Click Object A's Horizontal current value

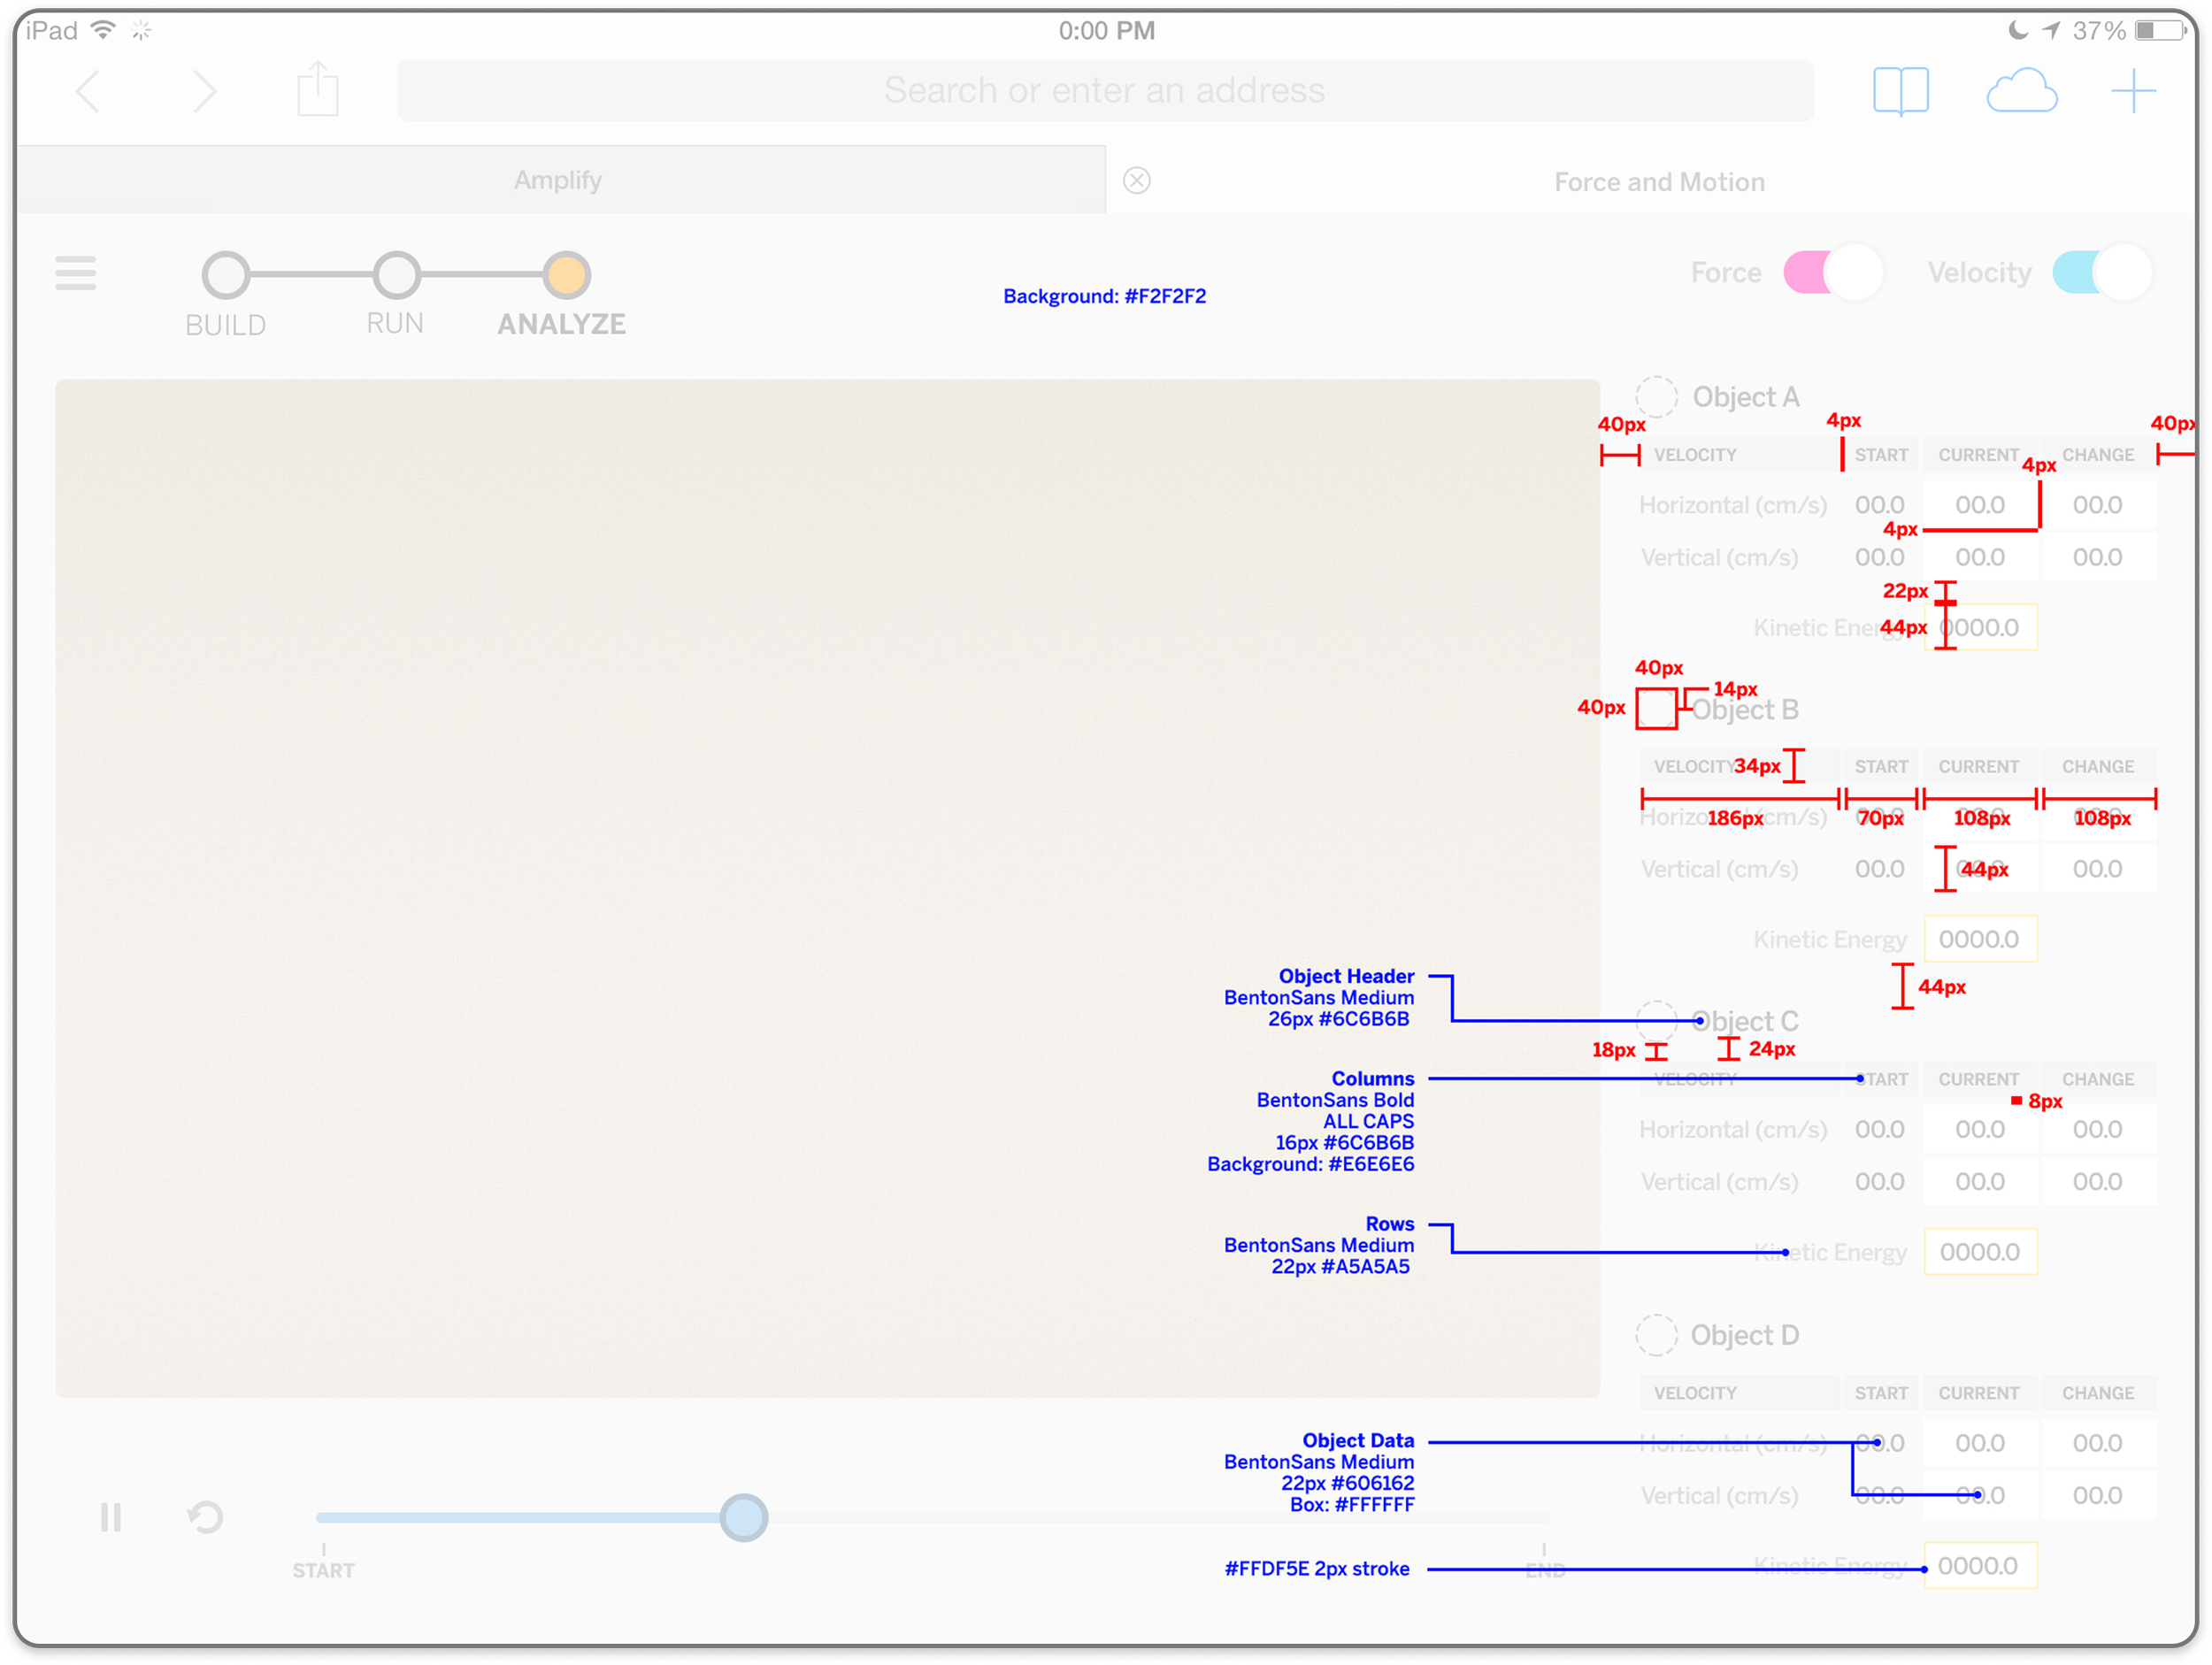(x=1980, y=505)
